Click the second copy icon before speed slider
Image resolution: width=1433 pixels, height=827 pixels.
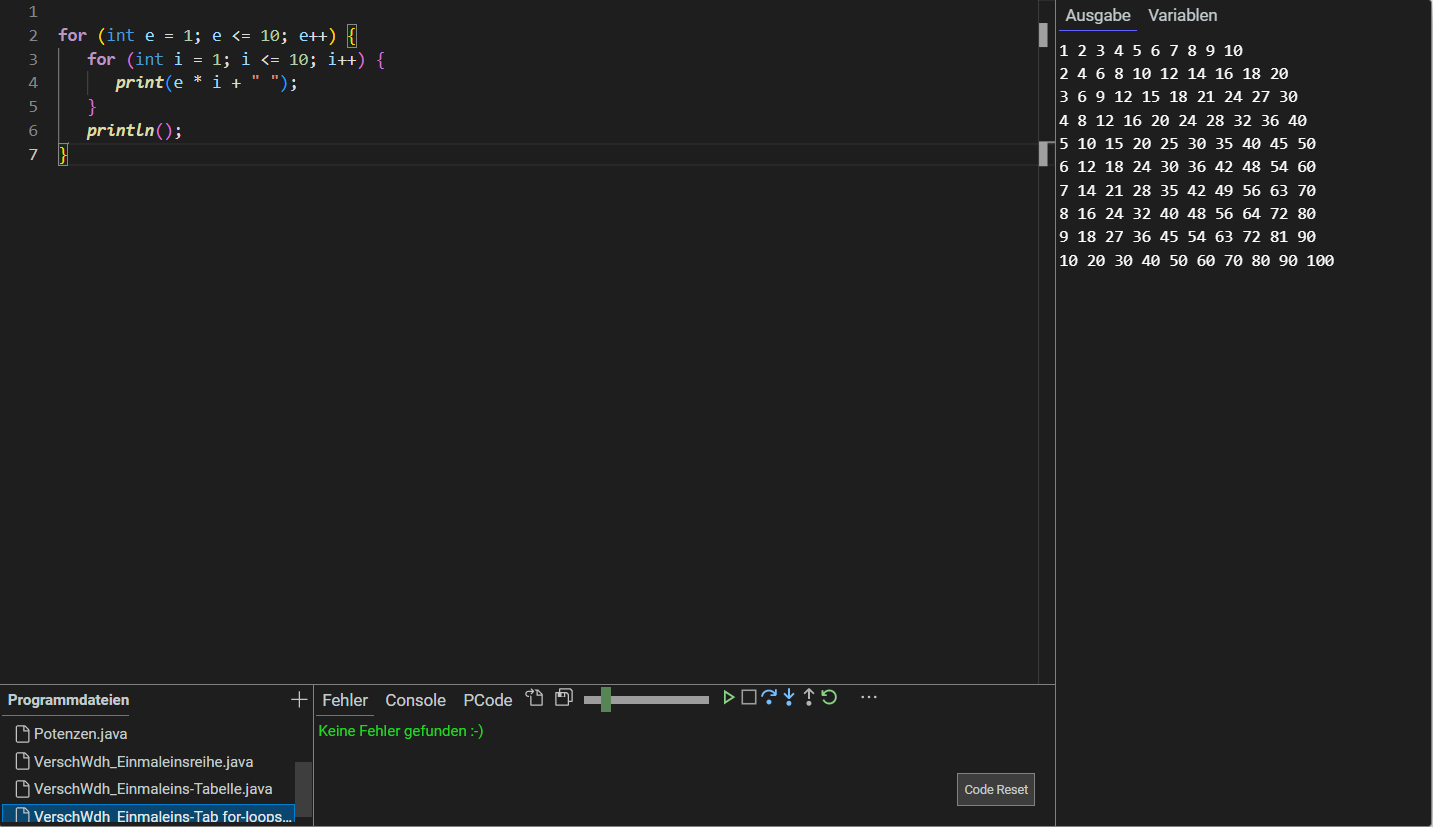click(564, 698)
